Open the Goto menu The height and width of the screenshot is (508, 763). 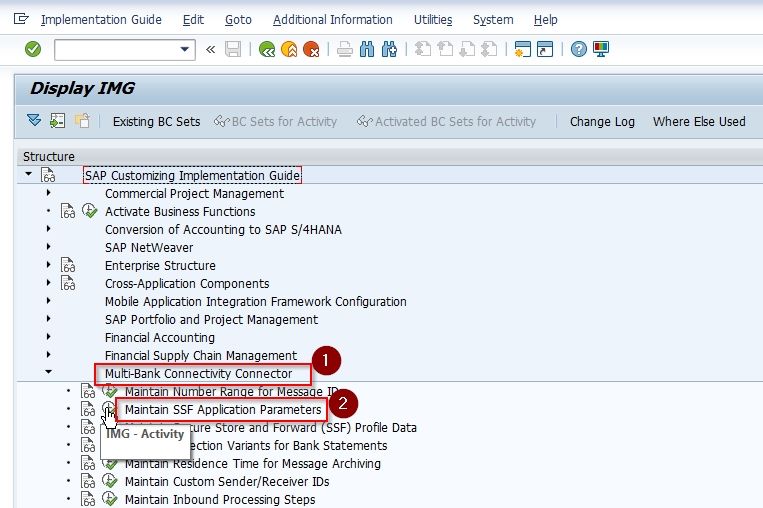click(x=238, y=19)
